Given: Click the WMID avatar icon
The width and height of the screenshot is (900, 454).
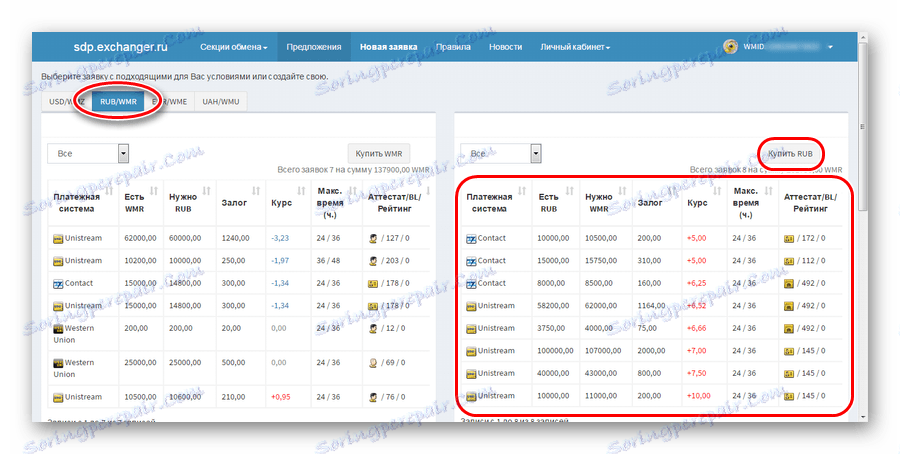Looking at the screenshot, I should point(730,47).
